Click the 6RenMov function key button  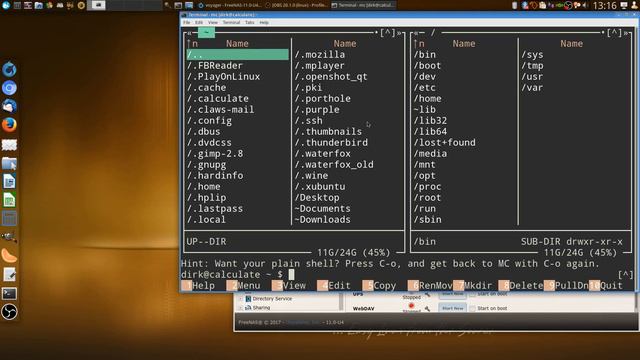[x=430, y=285]
